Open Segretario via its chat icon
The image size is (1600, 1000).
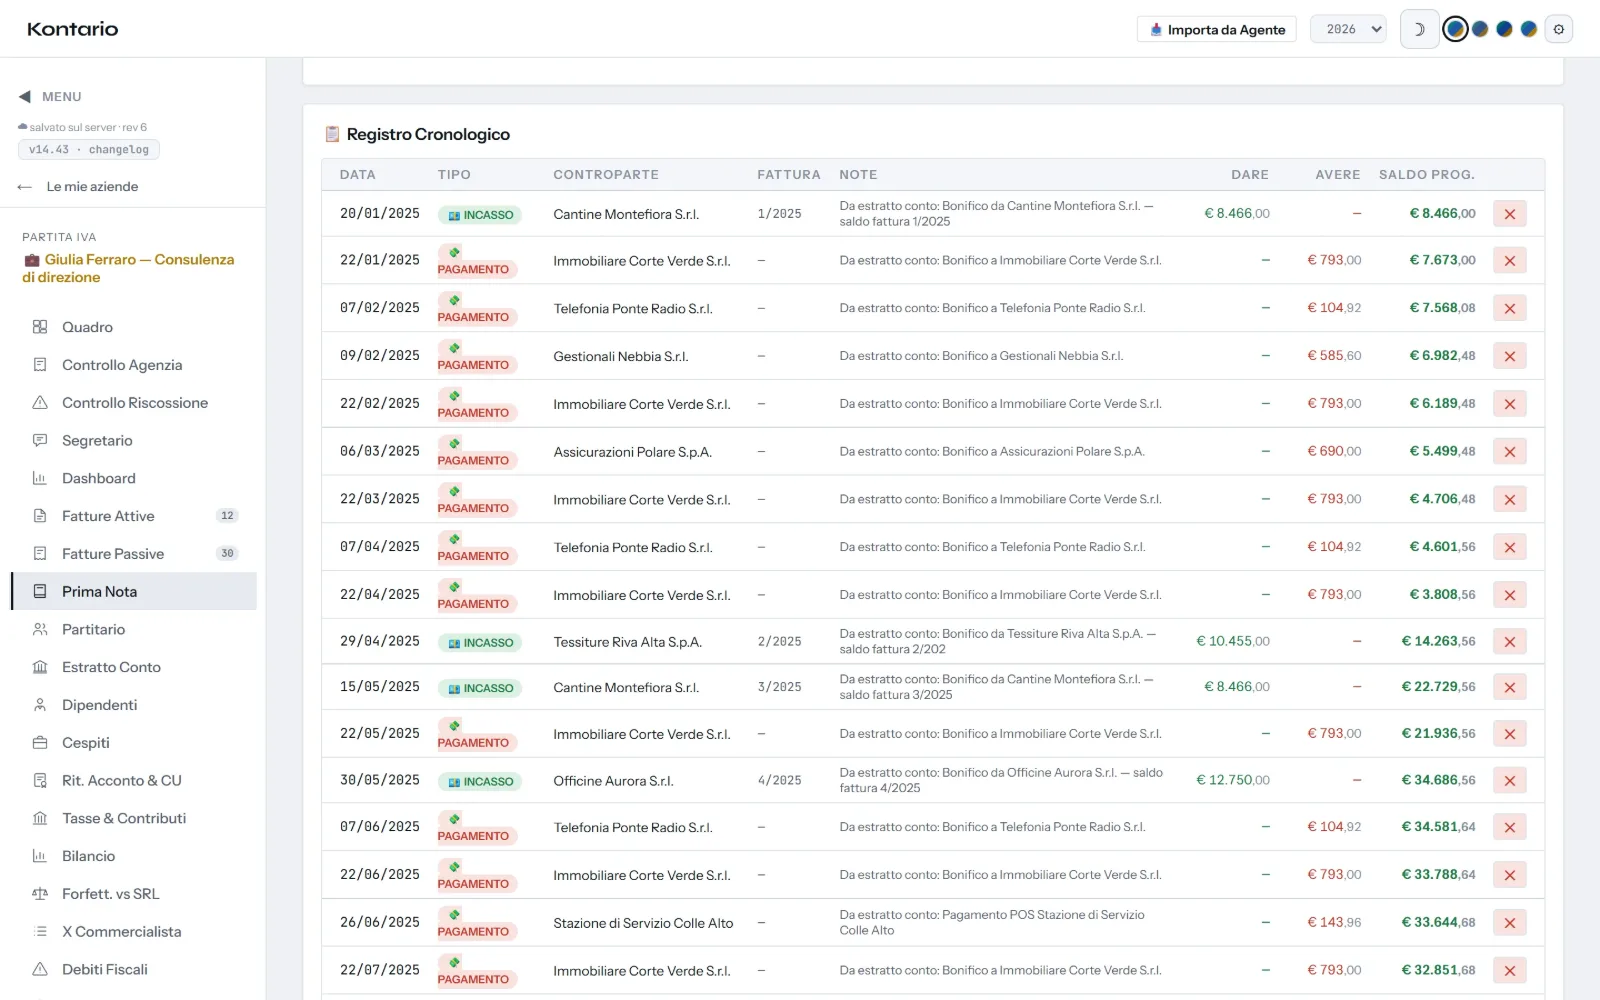pyautogui.click(x=40, y=440)
